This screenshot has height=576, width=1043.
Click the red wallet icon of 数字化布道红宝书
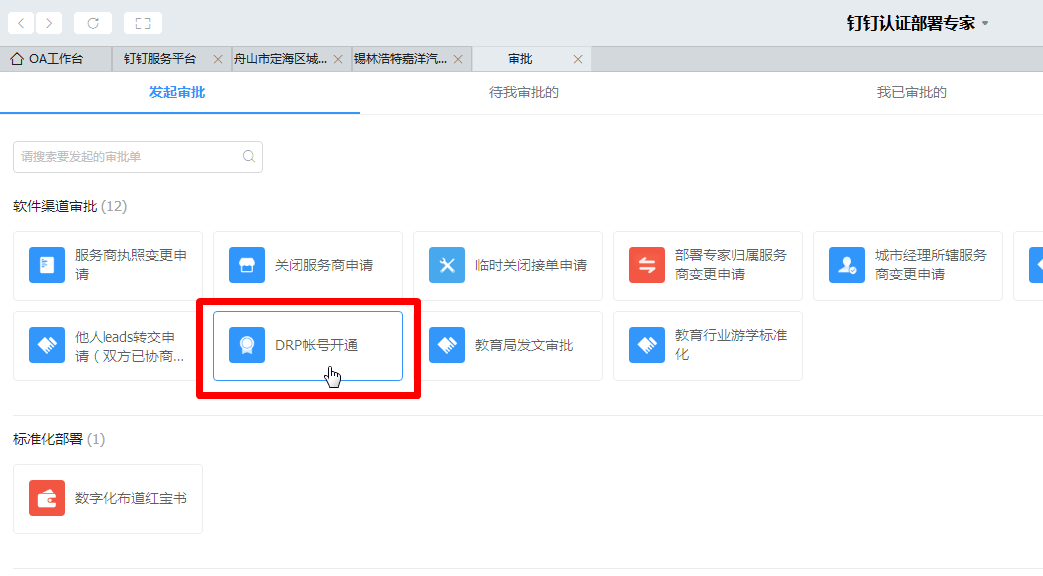click(x=47, y=498)
